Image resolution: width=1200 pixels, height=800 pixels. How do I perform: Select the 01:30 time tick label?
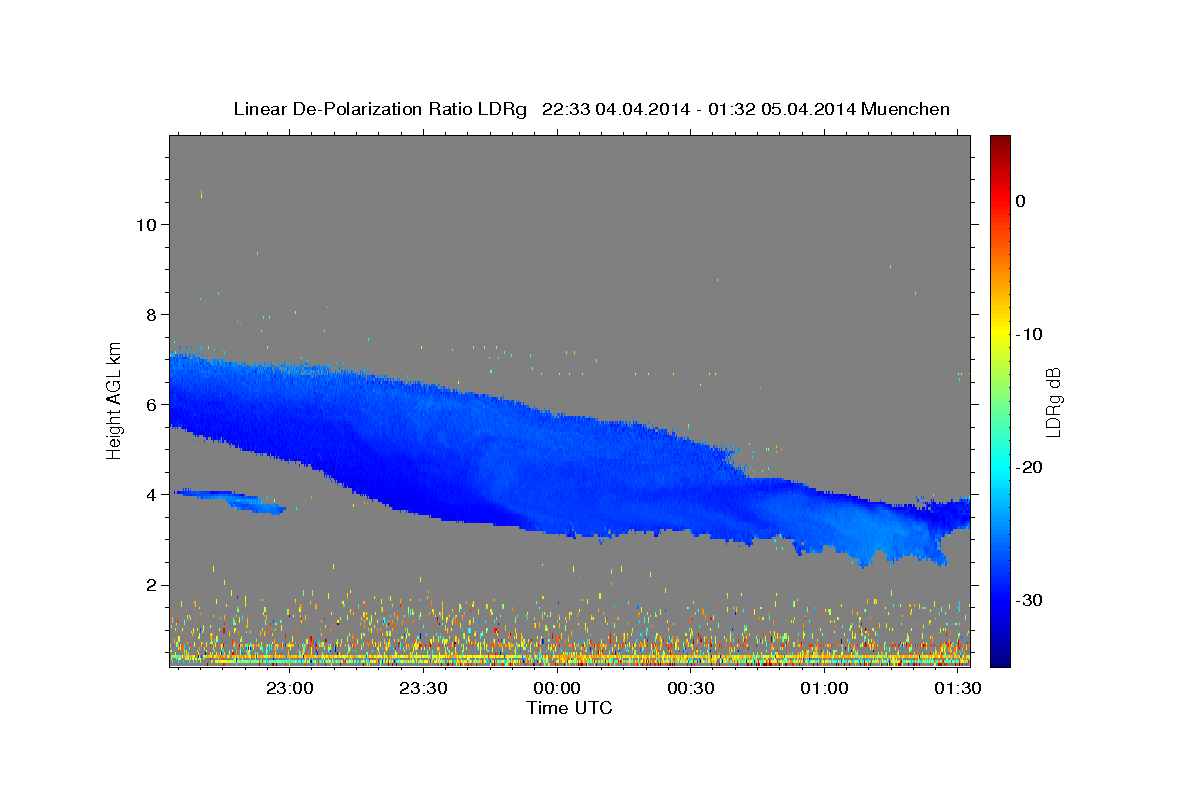pyautogui.click(x=957, y=689)
